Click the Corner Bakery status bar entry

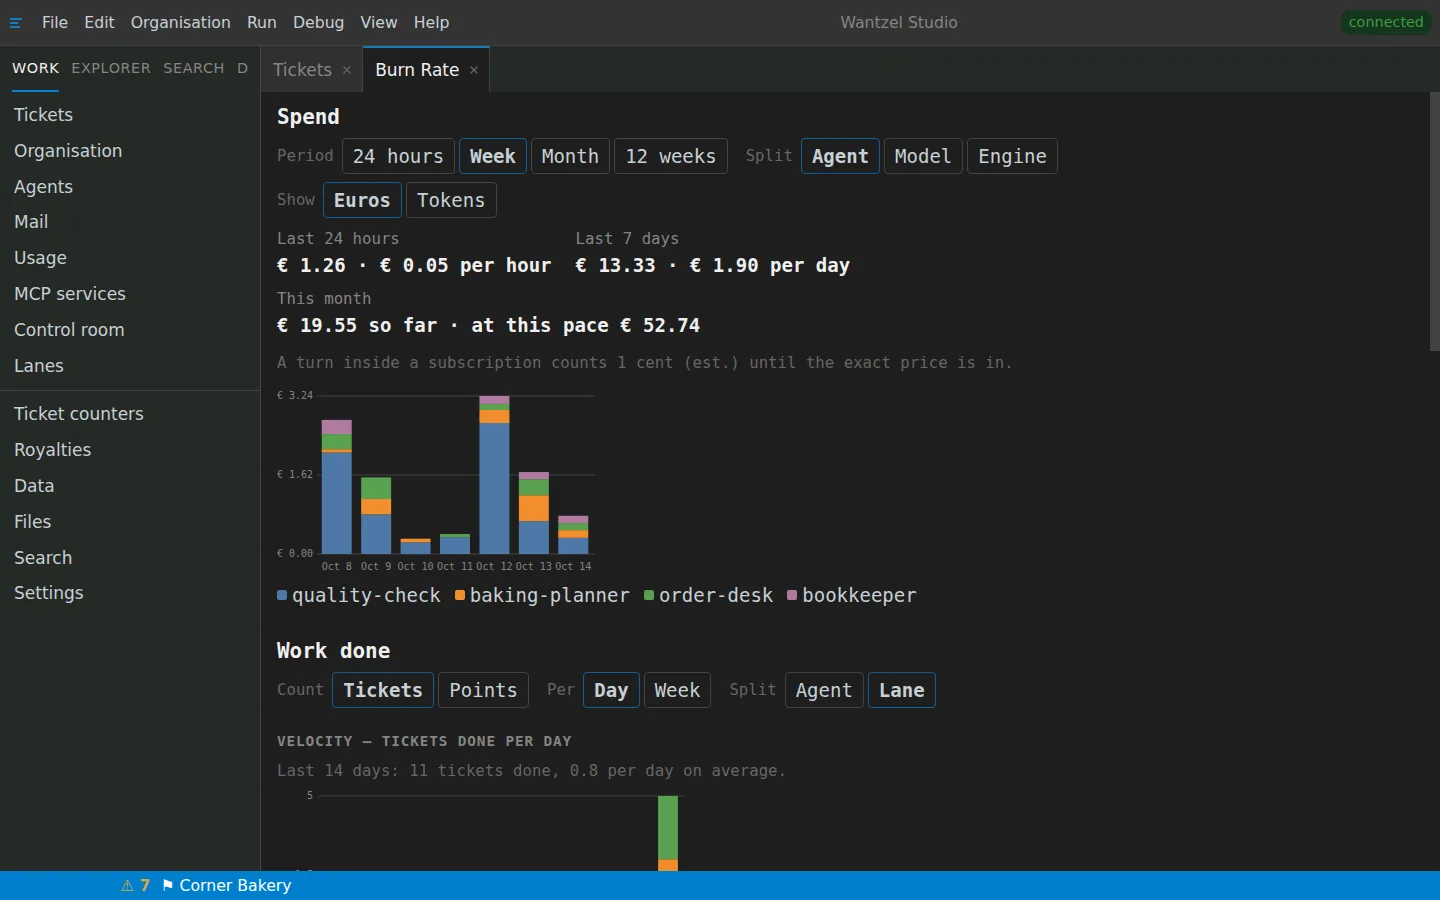[x=226, y=886]
